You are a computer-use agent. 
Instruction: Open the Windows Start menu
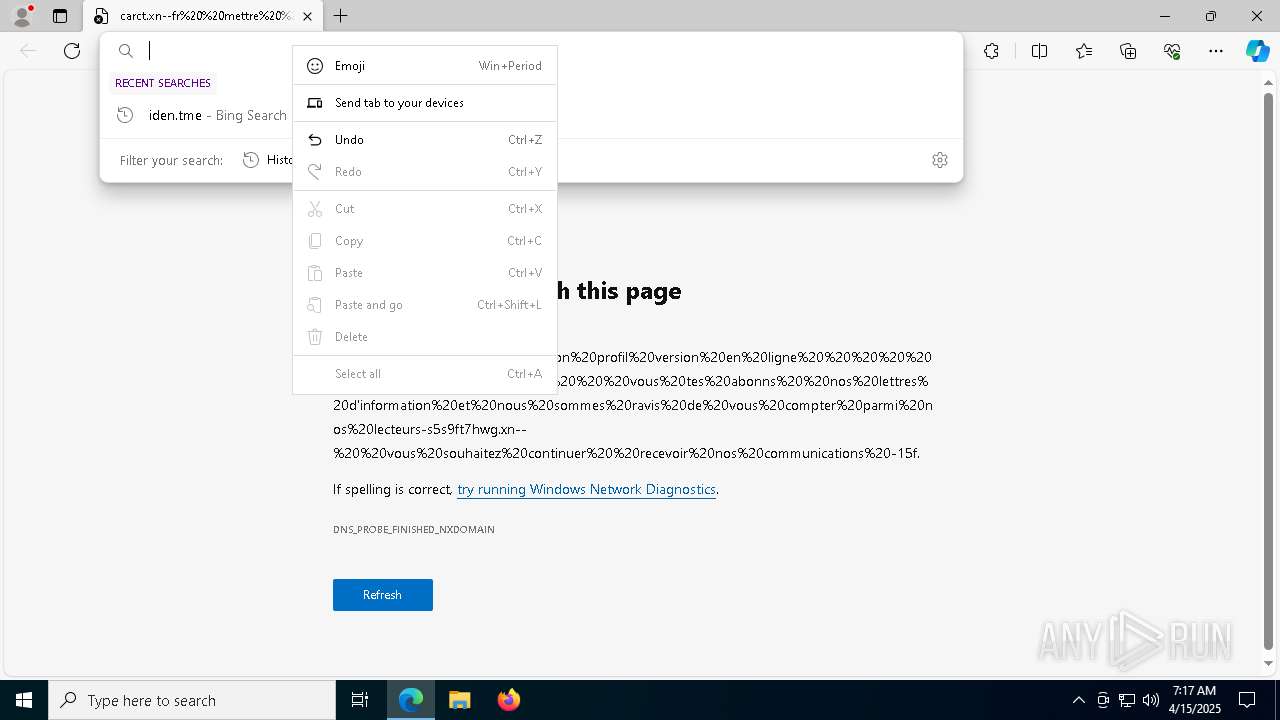24,700
